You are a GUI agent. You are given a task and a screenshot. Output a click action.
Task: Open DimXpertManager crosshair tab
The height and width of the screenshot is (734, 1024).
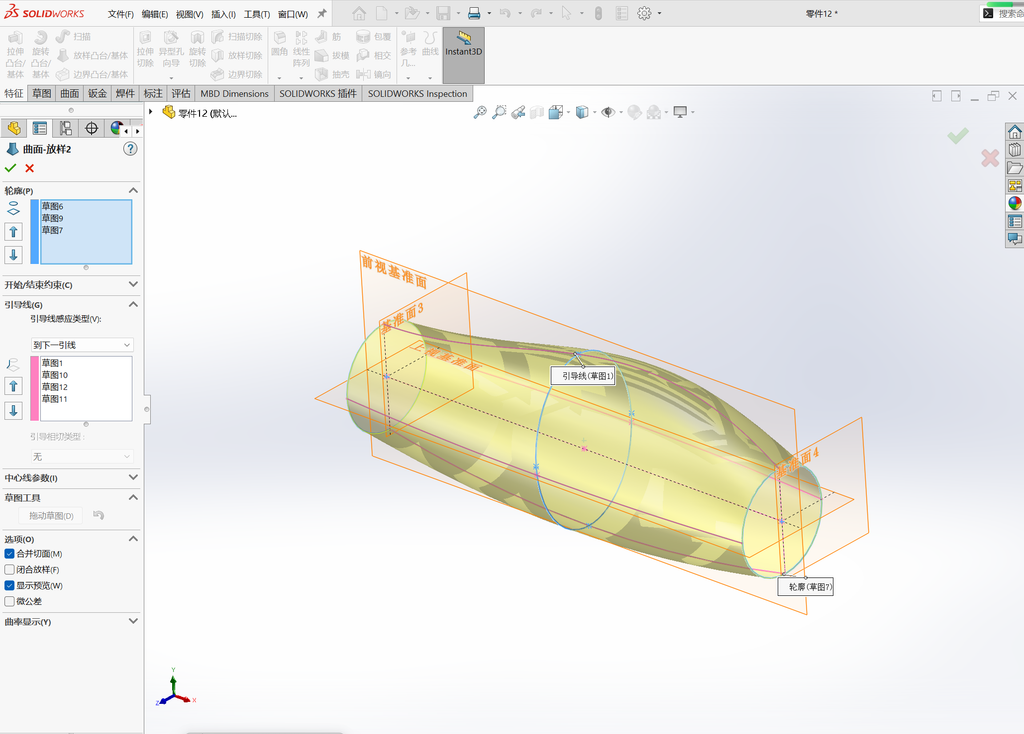point(91,129)
